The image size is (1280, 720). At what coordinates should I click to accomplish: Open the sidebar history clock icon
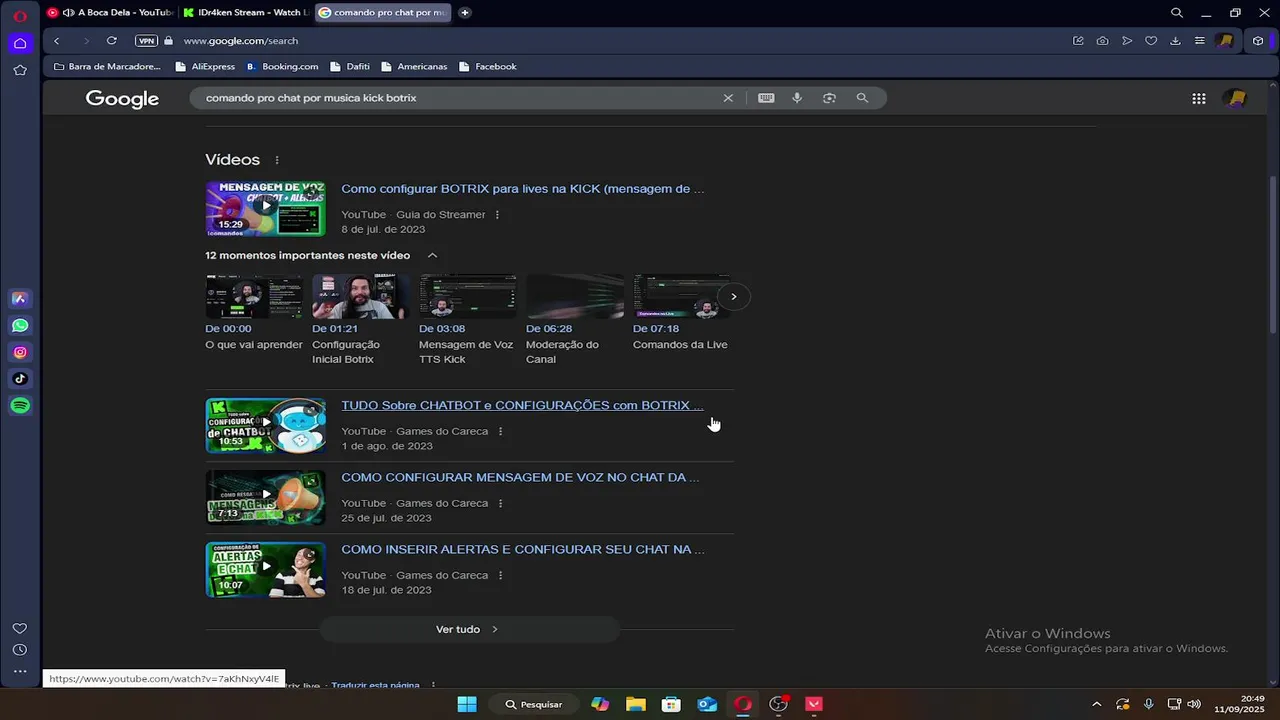(20, 650)
